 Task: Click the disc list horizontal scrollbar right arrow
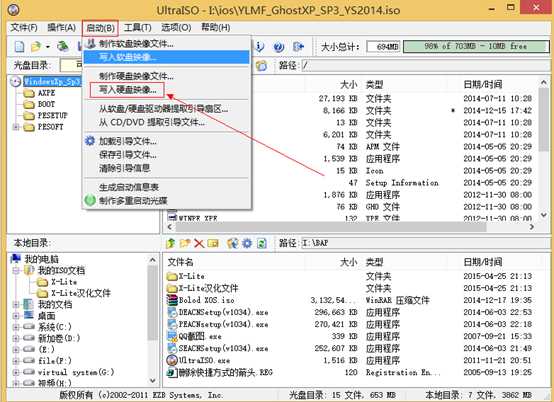(x=531, y=227)
